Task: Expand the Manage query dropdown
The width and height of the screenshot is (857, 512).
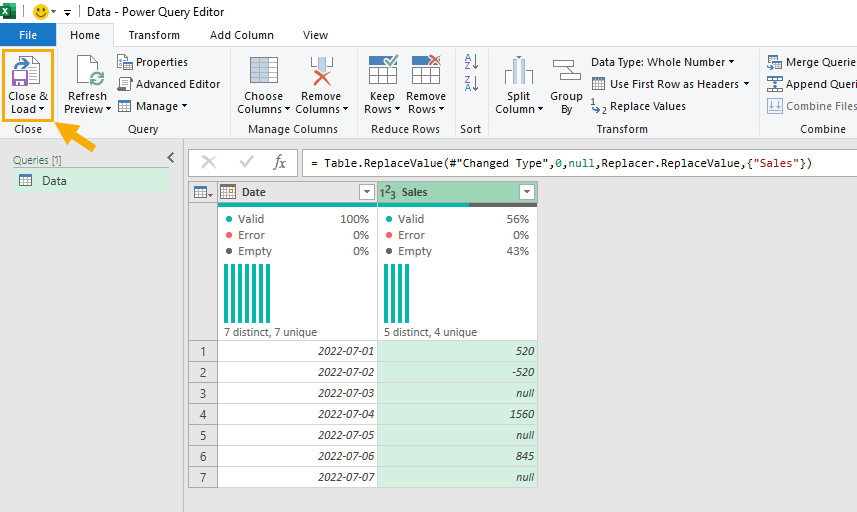Action: tap(184, 106)
